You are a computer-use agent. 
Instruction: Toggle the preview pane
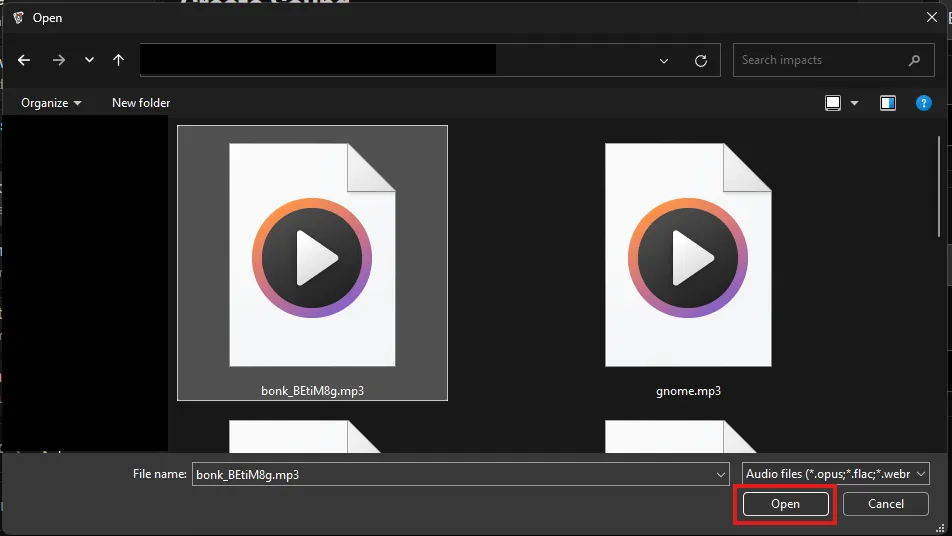coord(887,103)
